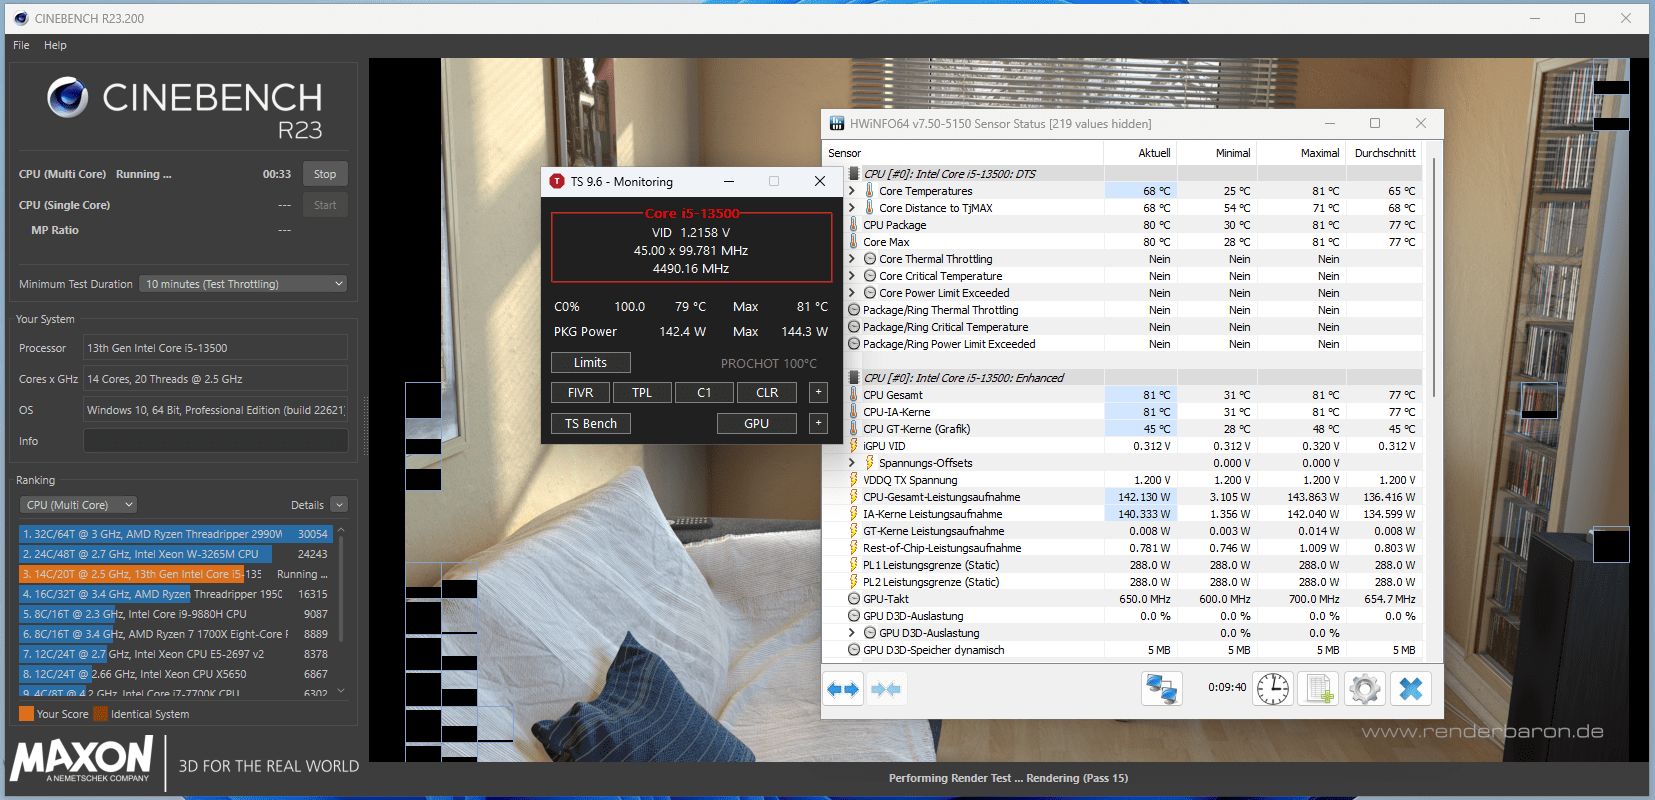The height and width of the screenshot is (800, 1655).
Task: Expand Core Critical Temperature row
Action: (x=852, y=276)
